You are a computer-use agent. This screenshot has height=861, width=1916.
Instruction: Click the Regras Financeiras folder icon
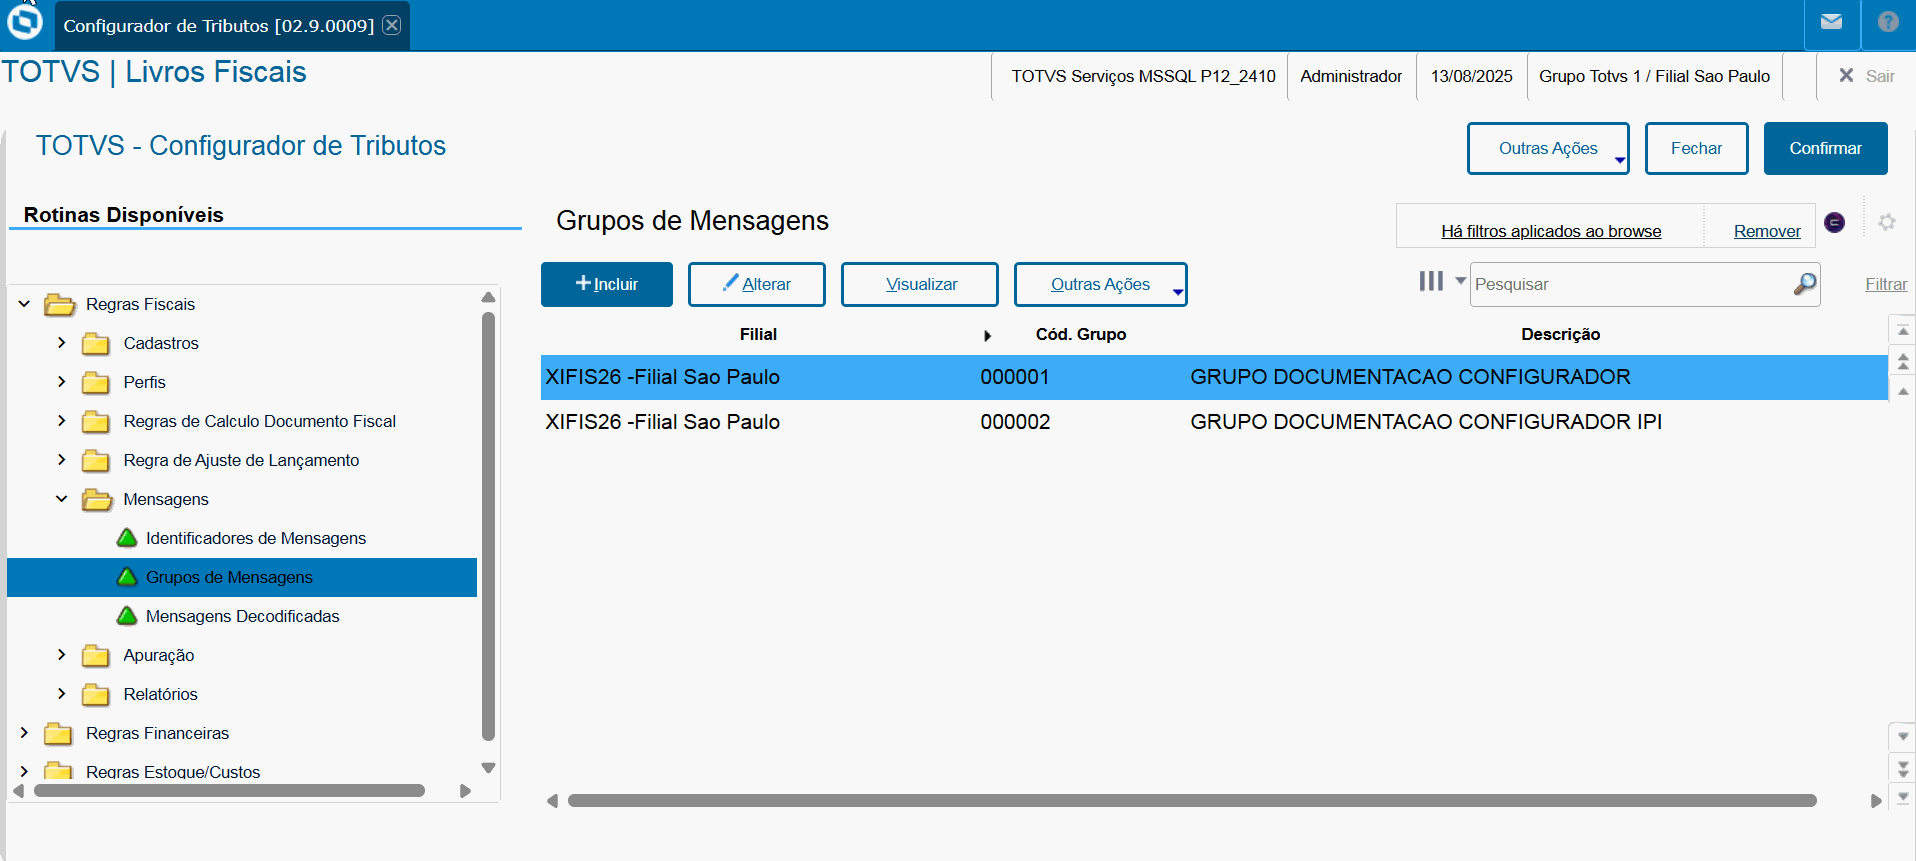[x=58, y=733]
